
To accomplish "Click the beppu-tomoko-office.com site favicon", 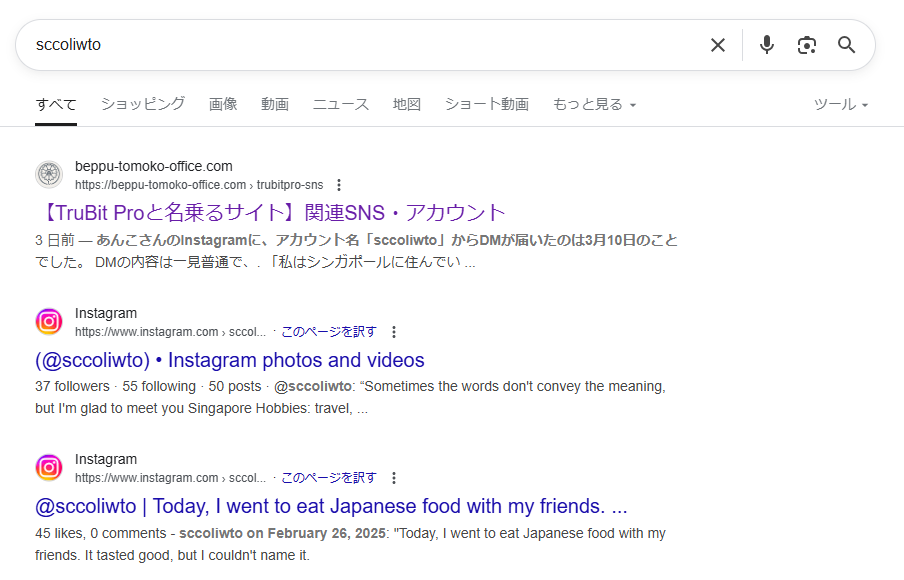I will coord(49,174).
